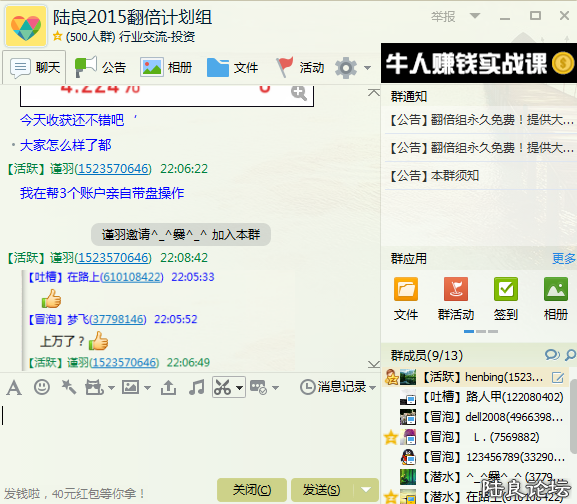577x504 pixels.
Task: Click the 40元红包 promo text
Action: click(74, 494)
